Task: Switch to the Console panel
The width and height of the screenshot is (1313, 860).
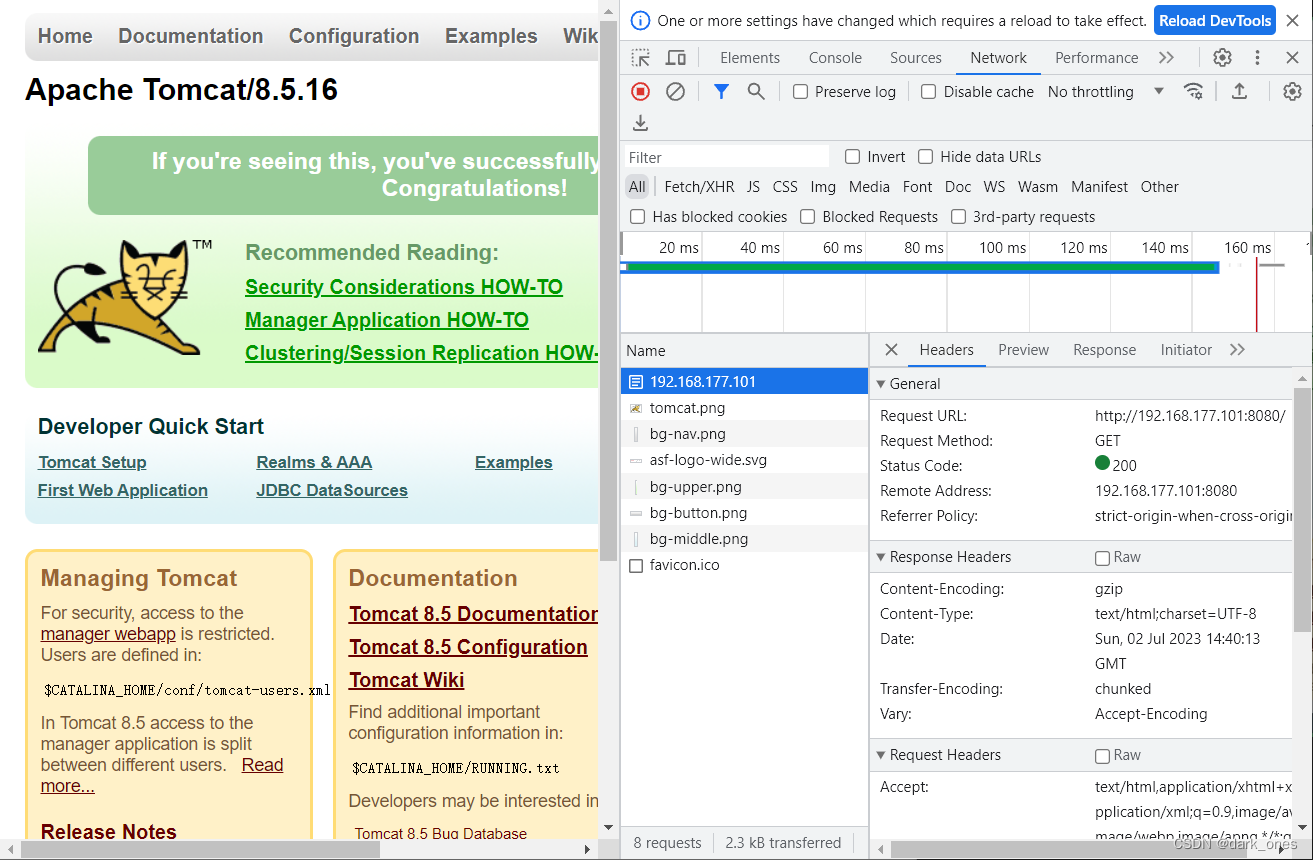Action: pyautogui.click(x=835, y=58)
